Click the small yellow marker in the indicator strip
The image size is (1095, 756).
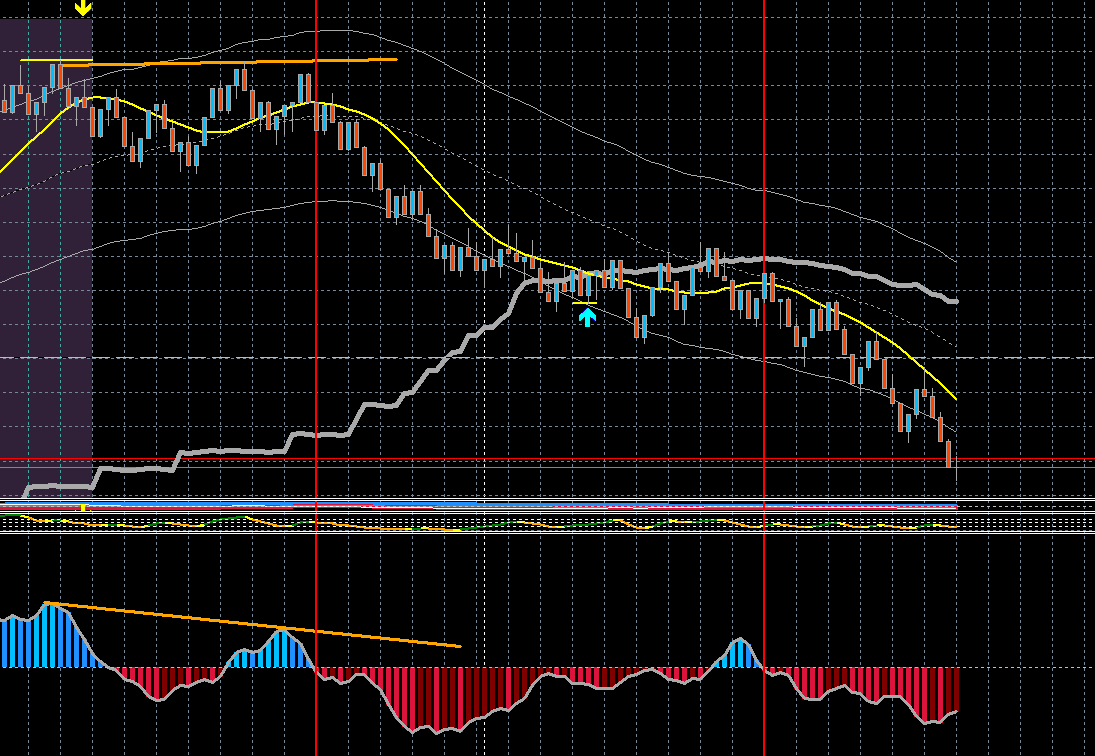(82, 507)
